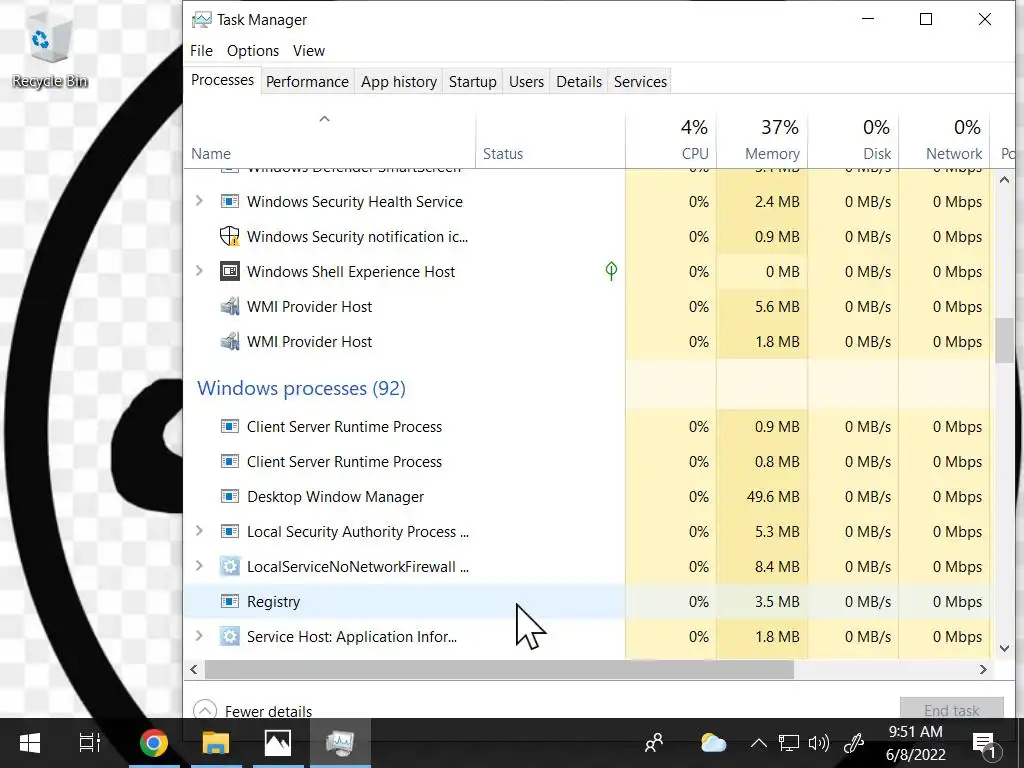
Task: Sort by the Network column header
Action: tap(944, 140)
